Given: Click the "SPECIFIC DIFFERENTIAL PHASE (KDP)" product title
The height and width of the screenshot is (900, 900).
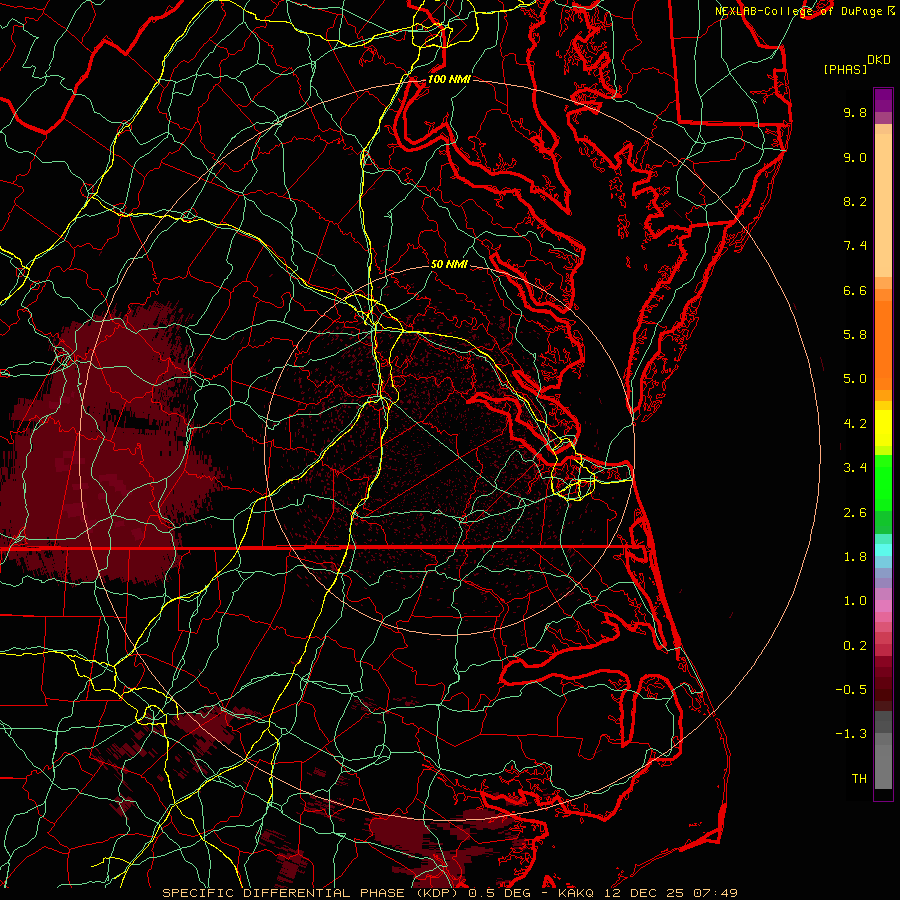Looking at the screenshot, I should 313,893.
